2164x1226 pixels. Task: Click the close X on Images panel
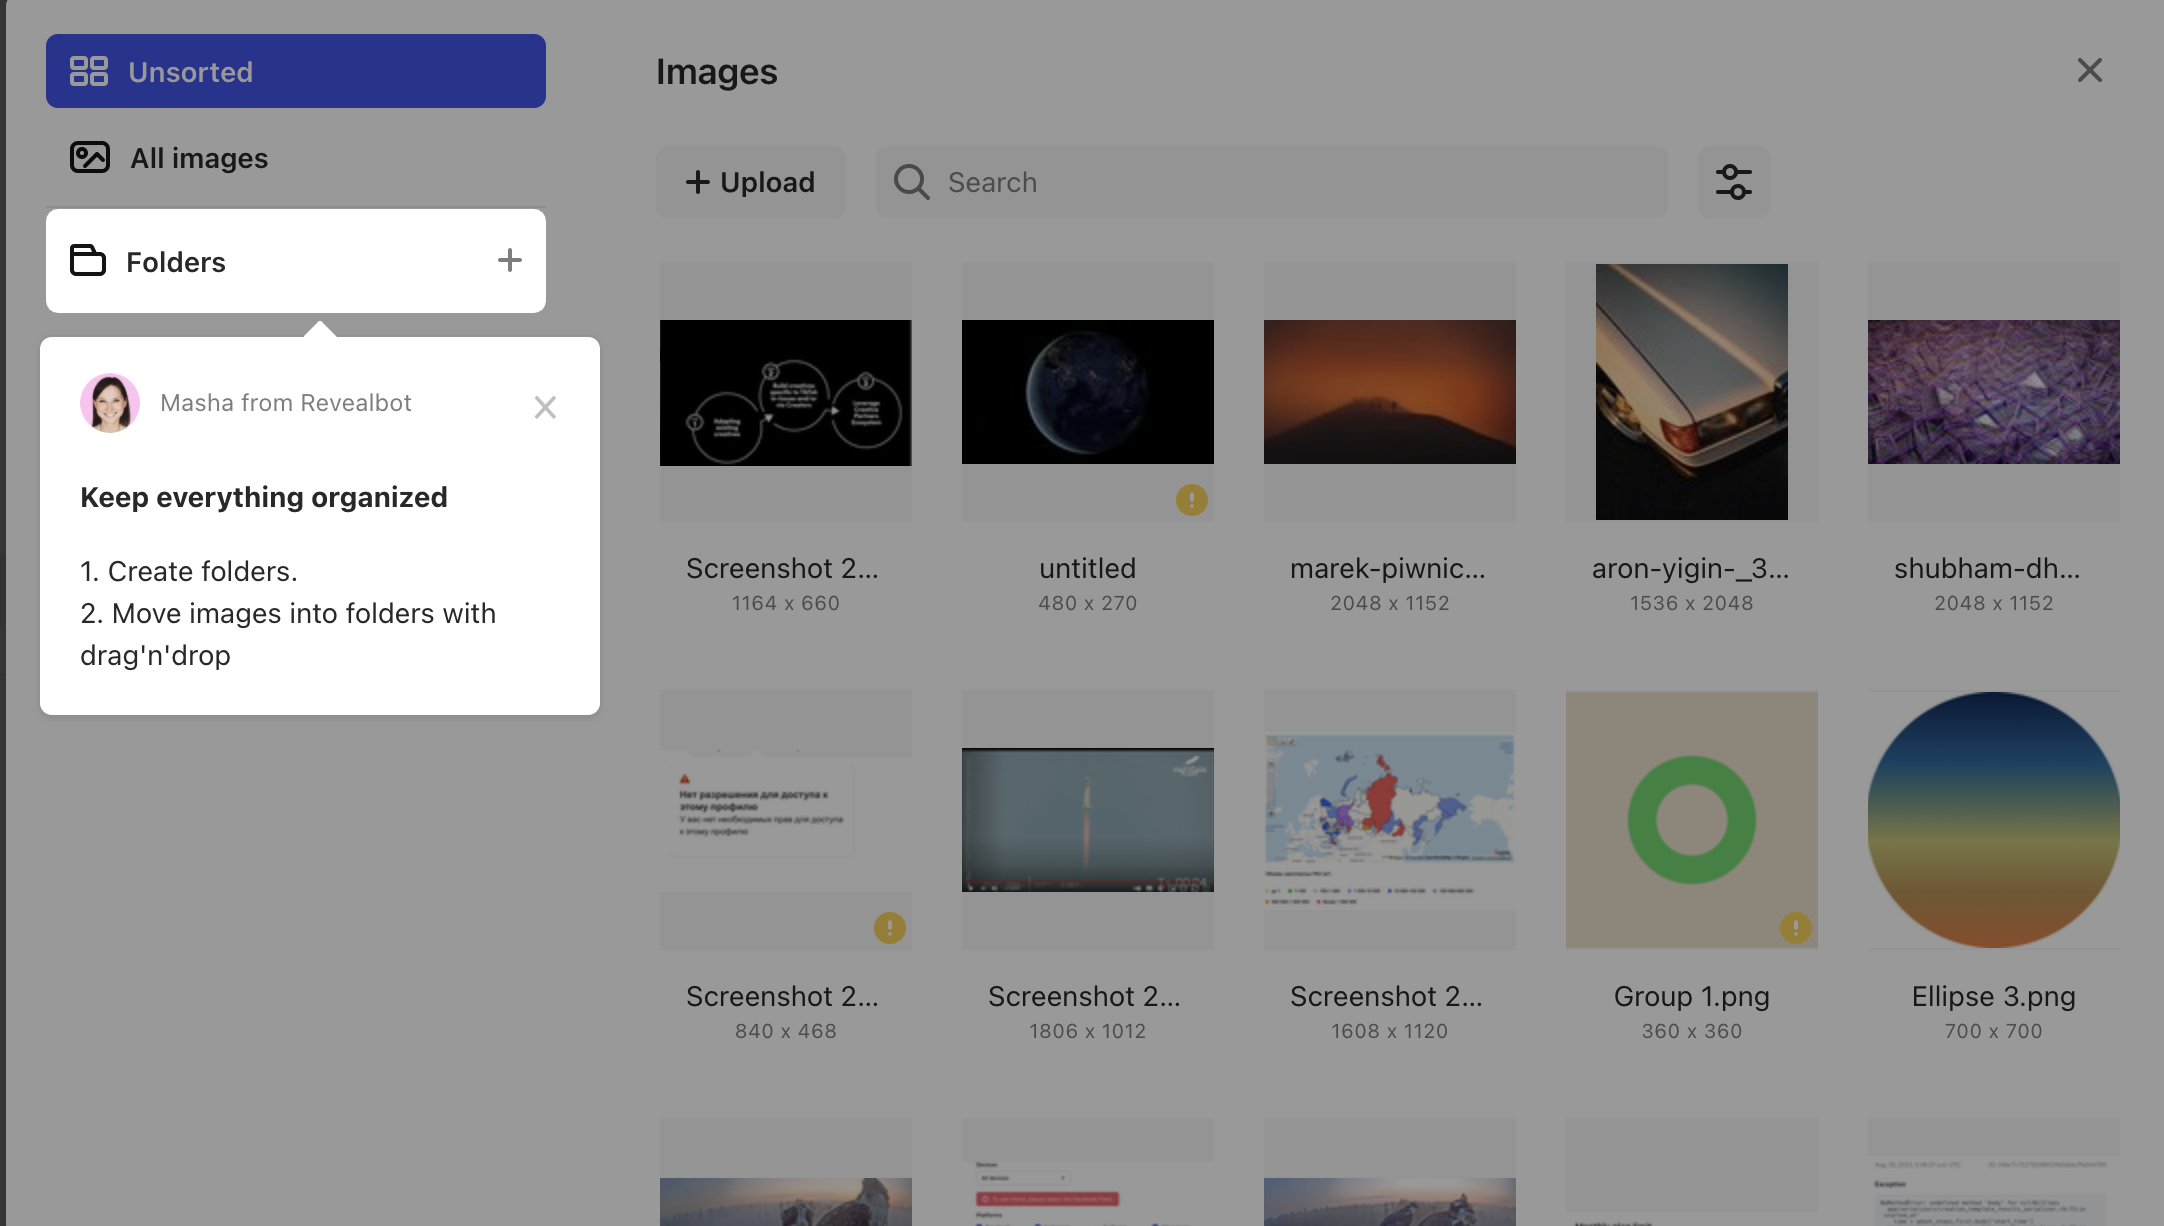pos(2090,70)
